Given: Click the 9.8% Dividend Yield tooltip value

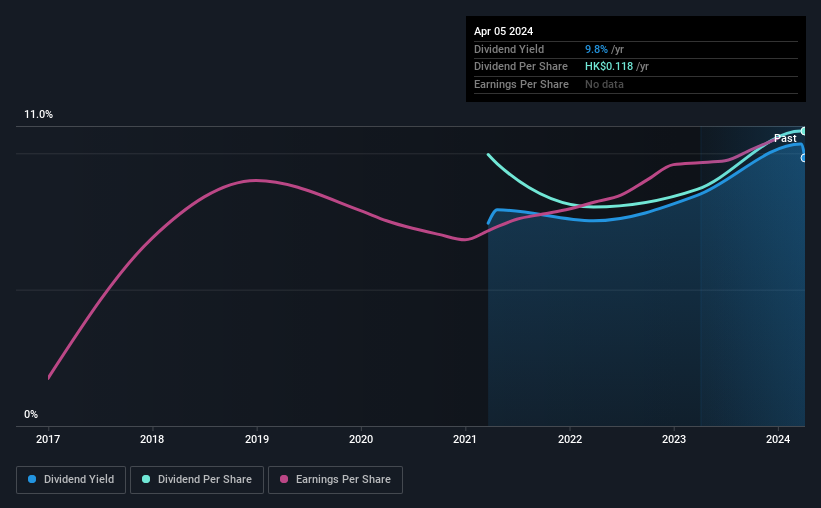Looking at the screenshot, I should point(596,49).
